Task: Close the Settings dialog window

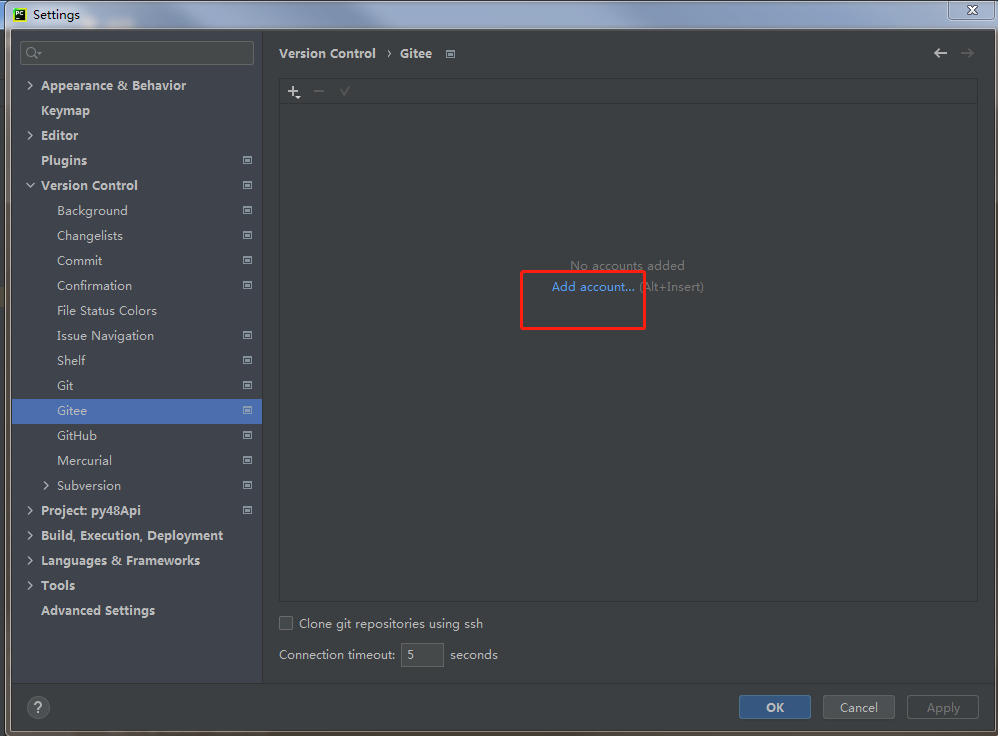Action: [971, 10]
